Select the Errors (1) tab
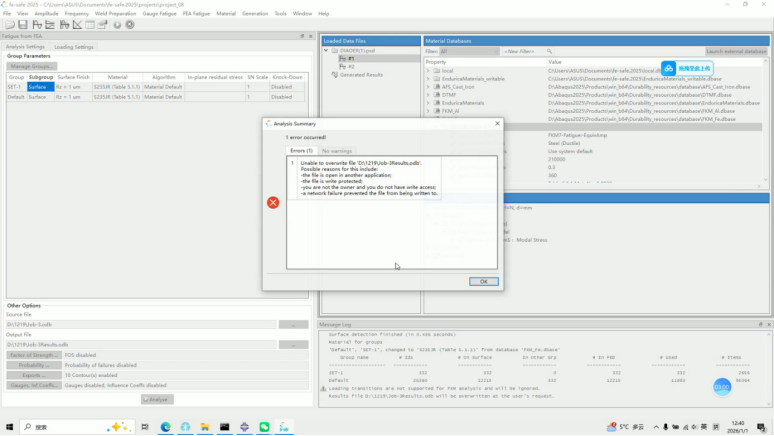Image resolution: width=774 pixels, height=436 pixels. [301, 151]
